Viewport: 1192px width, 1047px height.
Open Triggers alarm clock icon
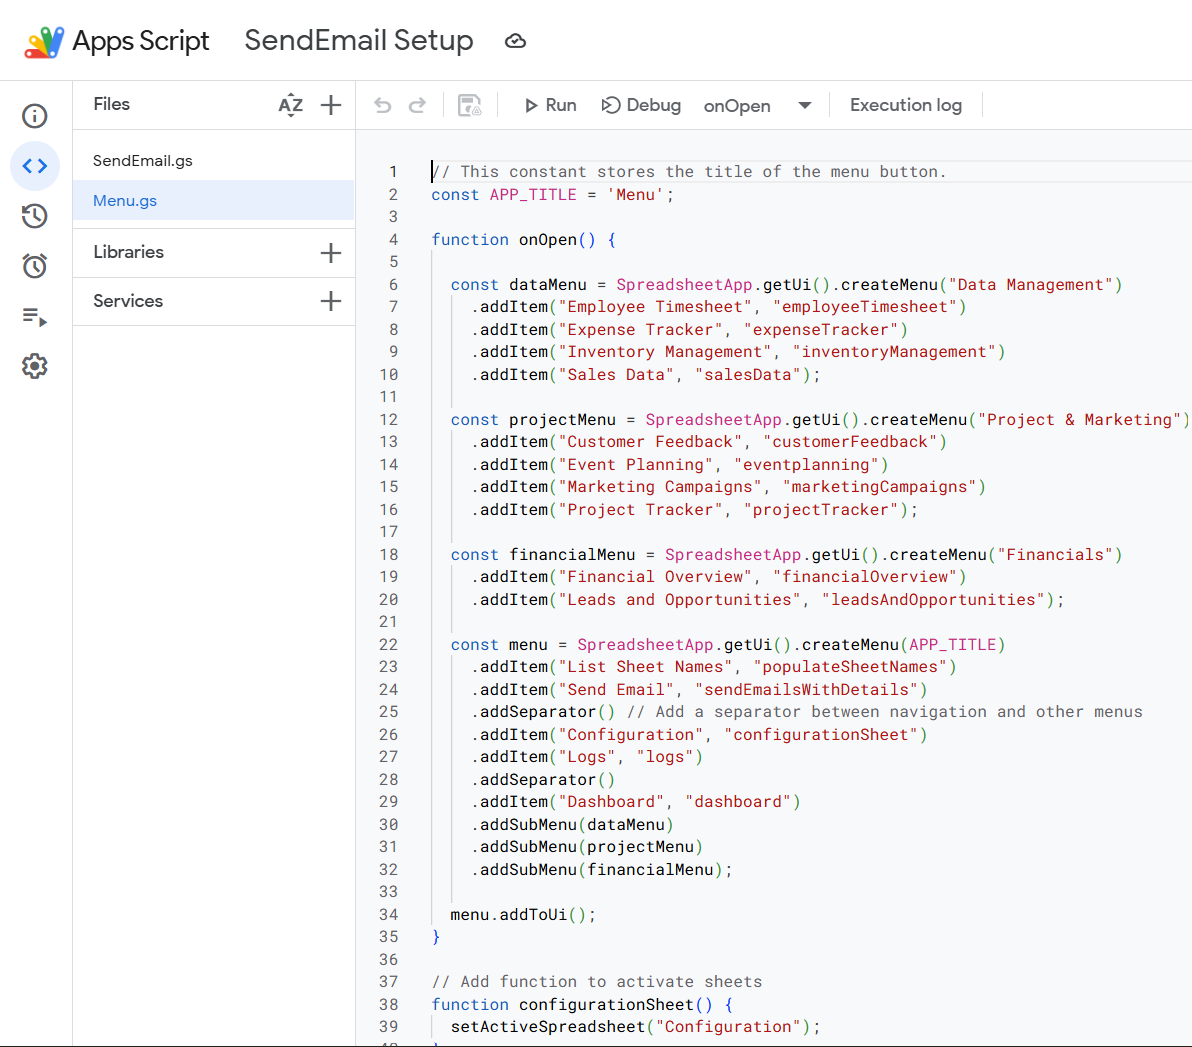pyautogui.click(x=35, y=266)
